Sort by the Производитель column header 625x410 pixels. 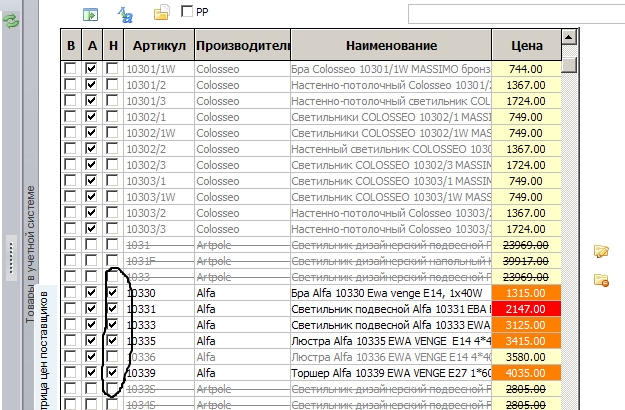(x=243, y=45)
